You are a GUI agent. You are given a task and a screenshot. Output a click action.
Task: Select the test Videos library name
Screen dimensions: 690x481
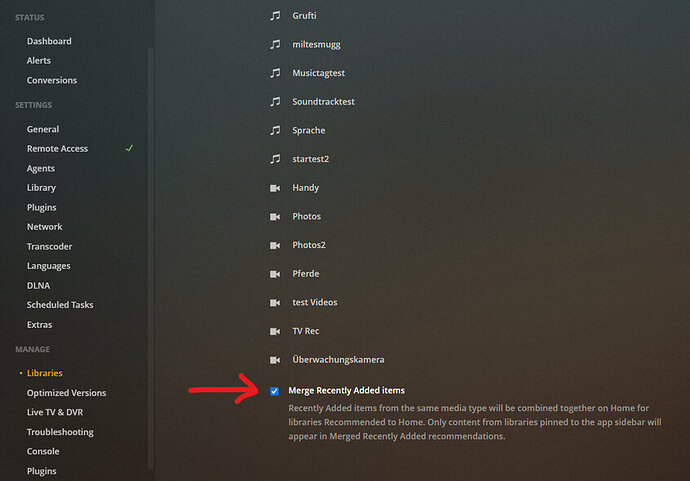pyautogui.click(x=315, y=303)
